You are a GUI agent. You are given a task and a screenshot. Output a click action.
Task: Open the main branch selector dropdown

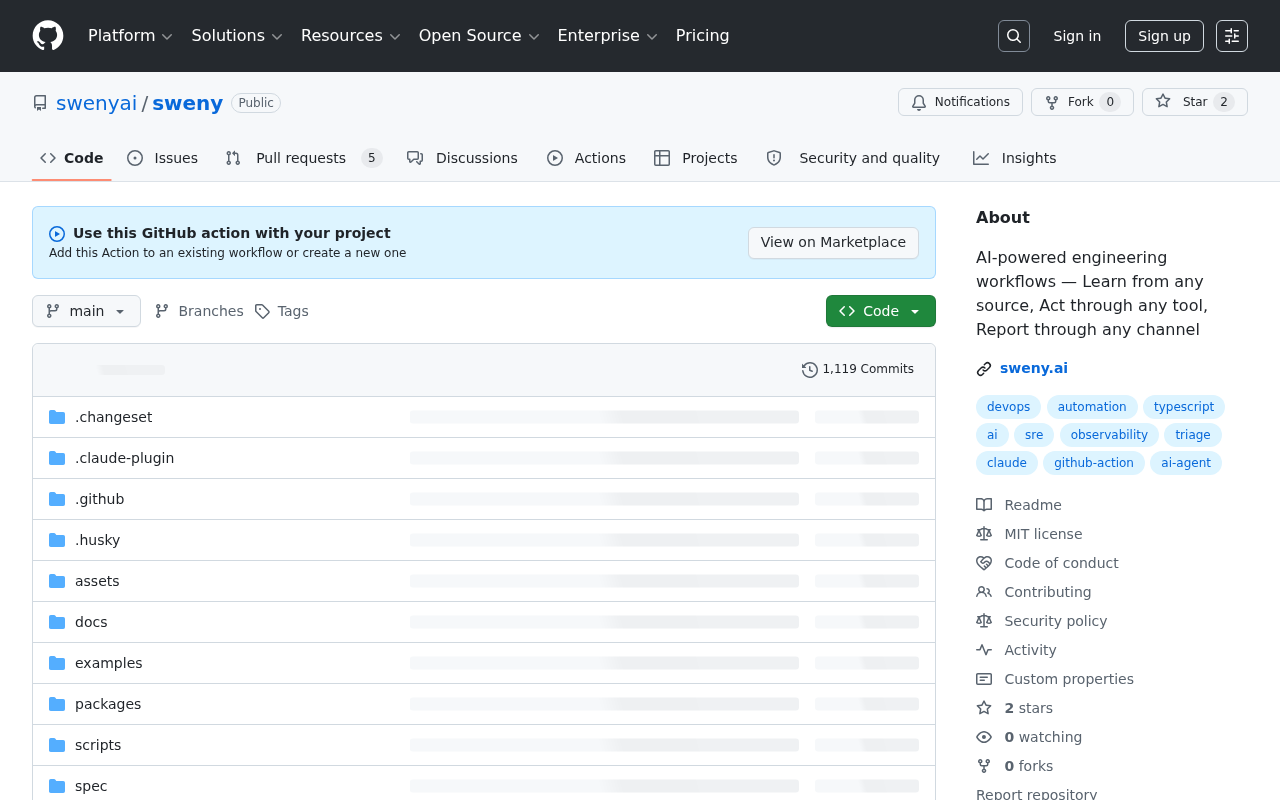[x=86, y=311]
